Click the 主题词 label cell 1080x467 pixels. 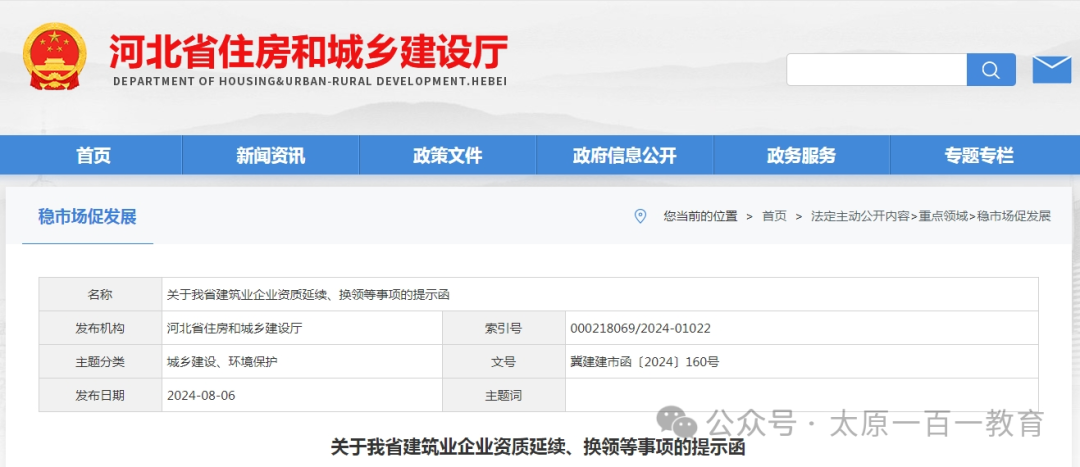tap(504, 395)
